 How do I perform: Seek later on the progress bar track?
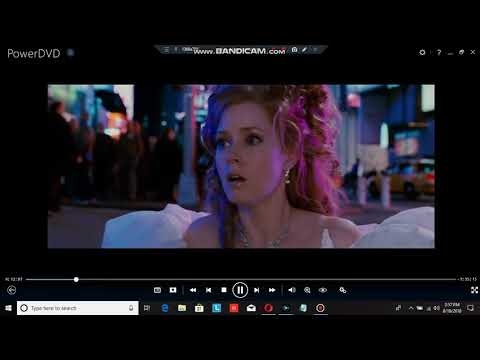point(266,279)
